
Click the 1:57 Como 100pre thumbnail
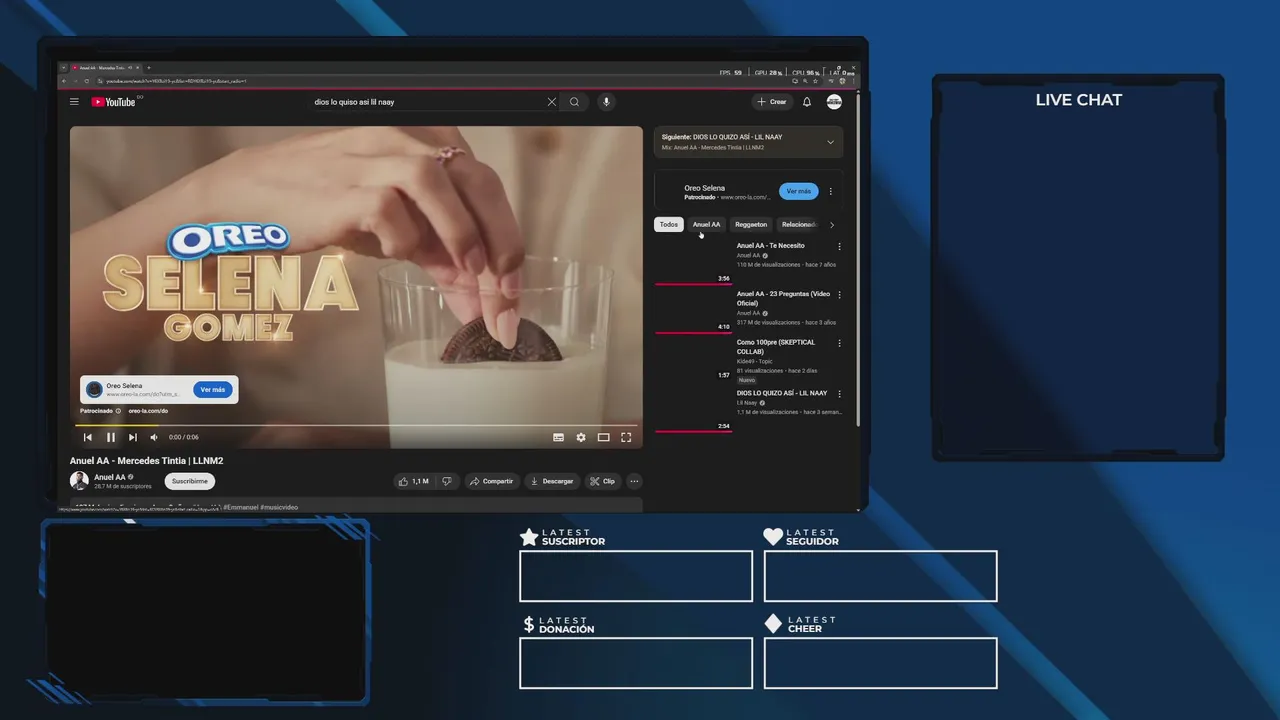coord(693,360)
